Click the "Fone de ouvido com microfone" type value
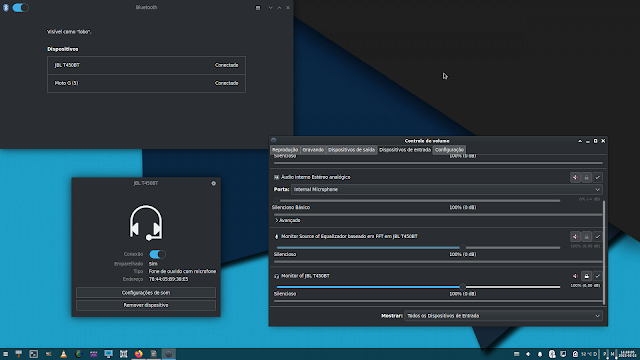640x360 pixels. pyautogui.click(x=182, y=271)
